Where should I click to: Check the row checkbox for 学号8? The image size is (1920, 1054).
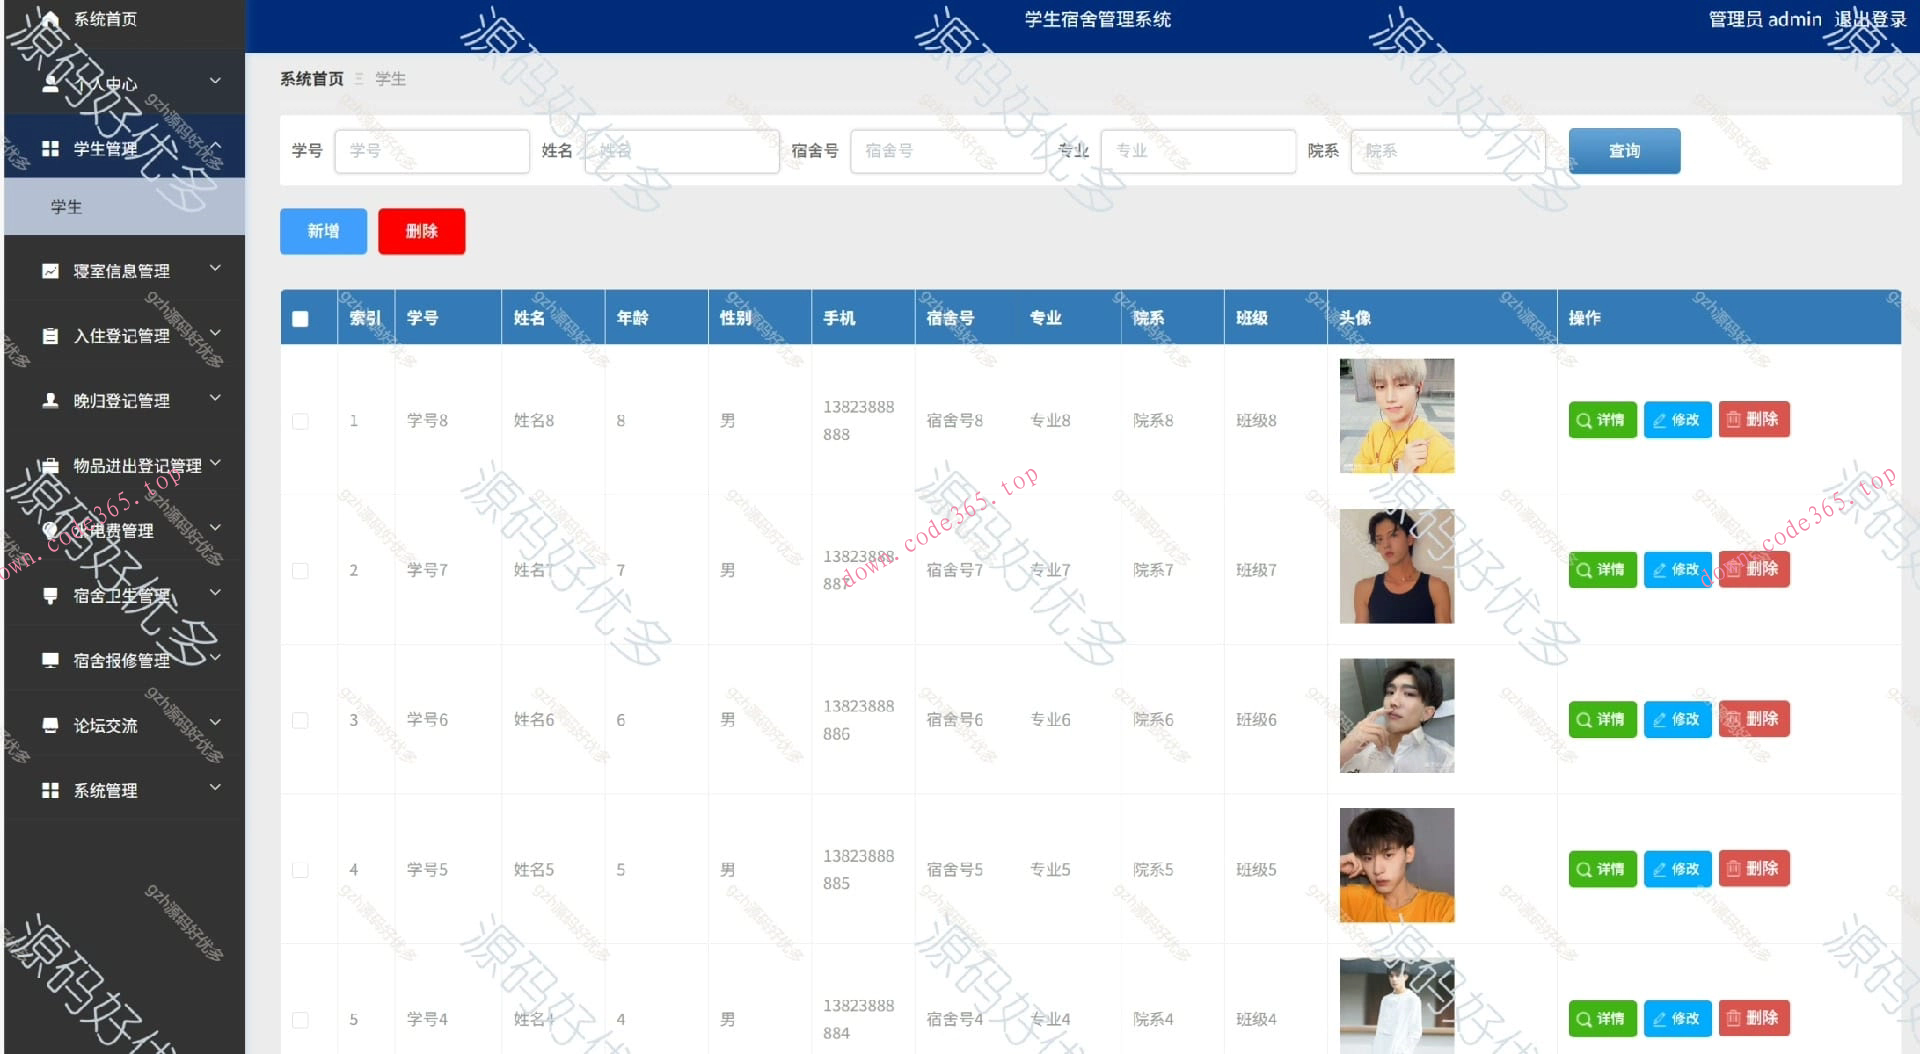click(300, 421)
